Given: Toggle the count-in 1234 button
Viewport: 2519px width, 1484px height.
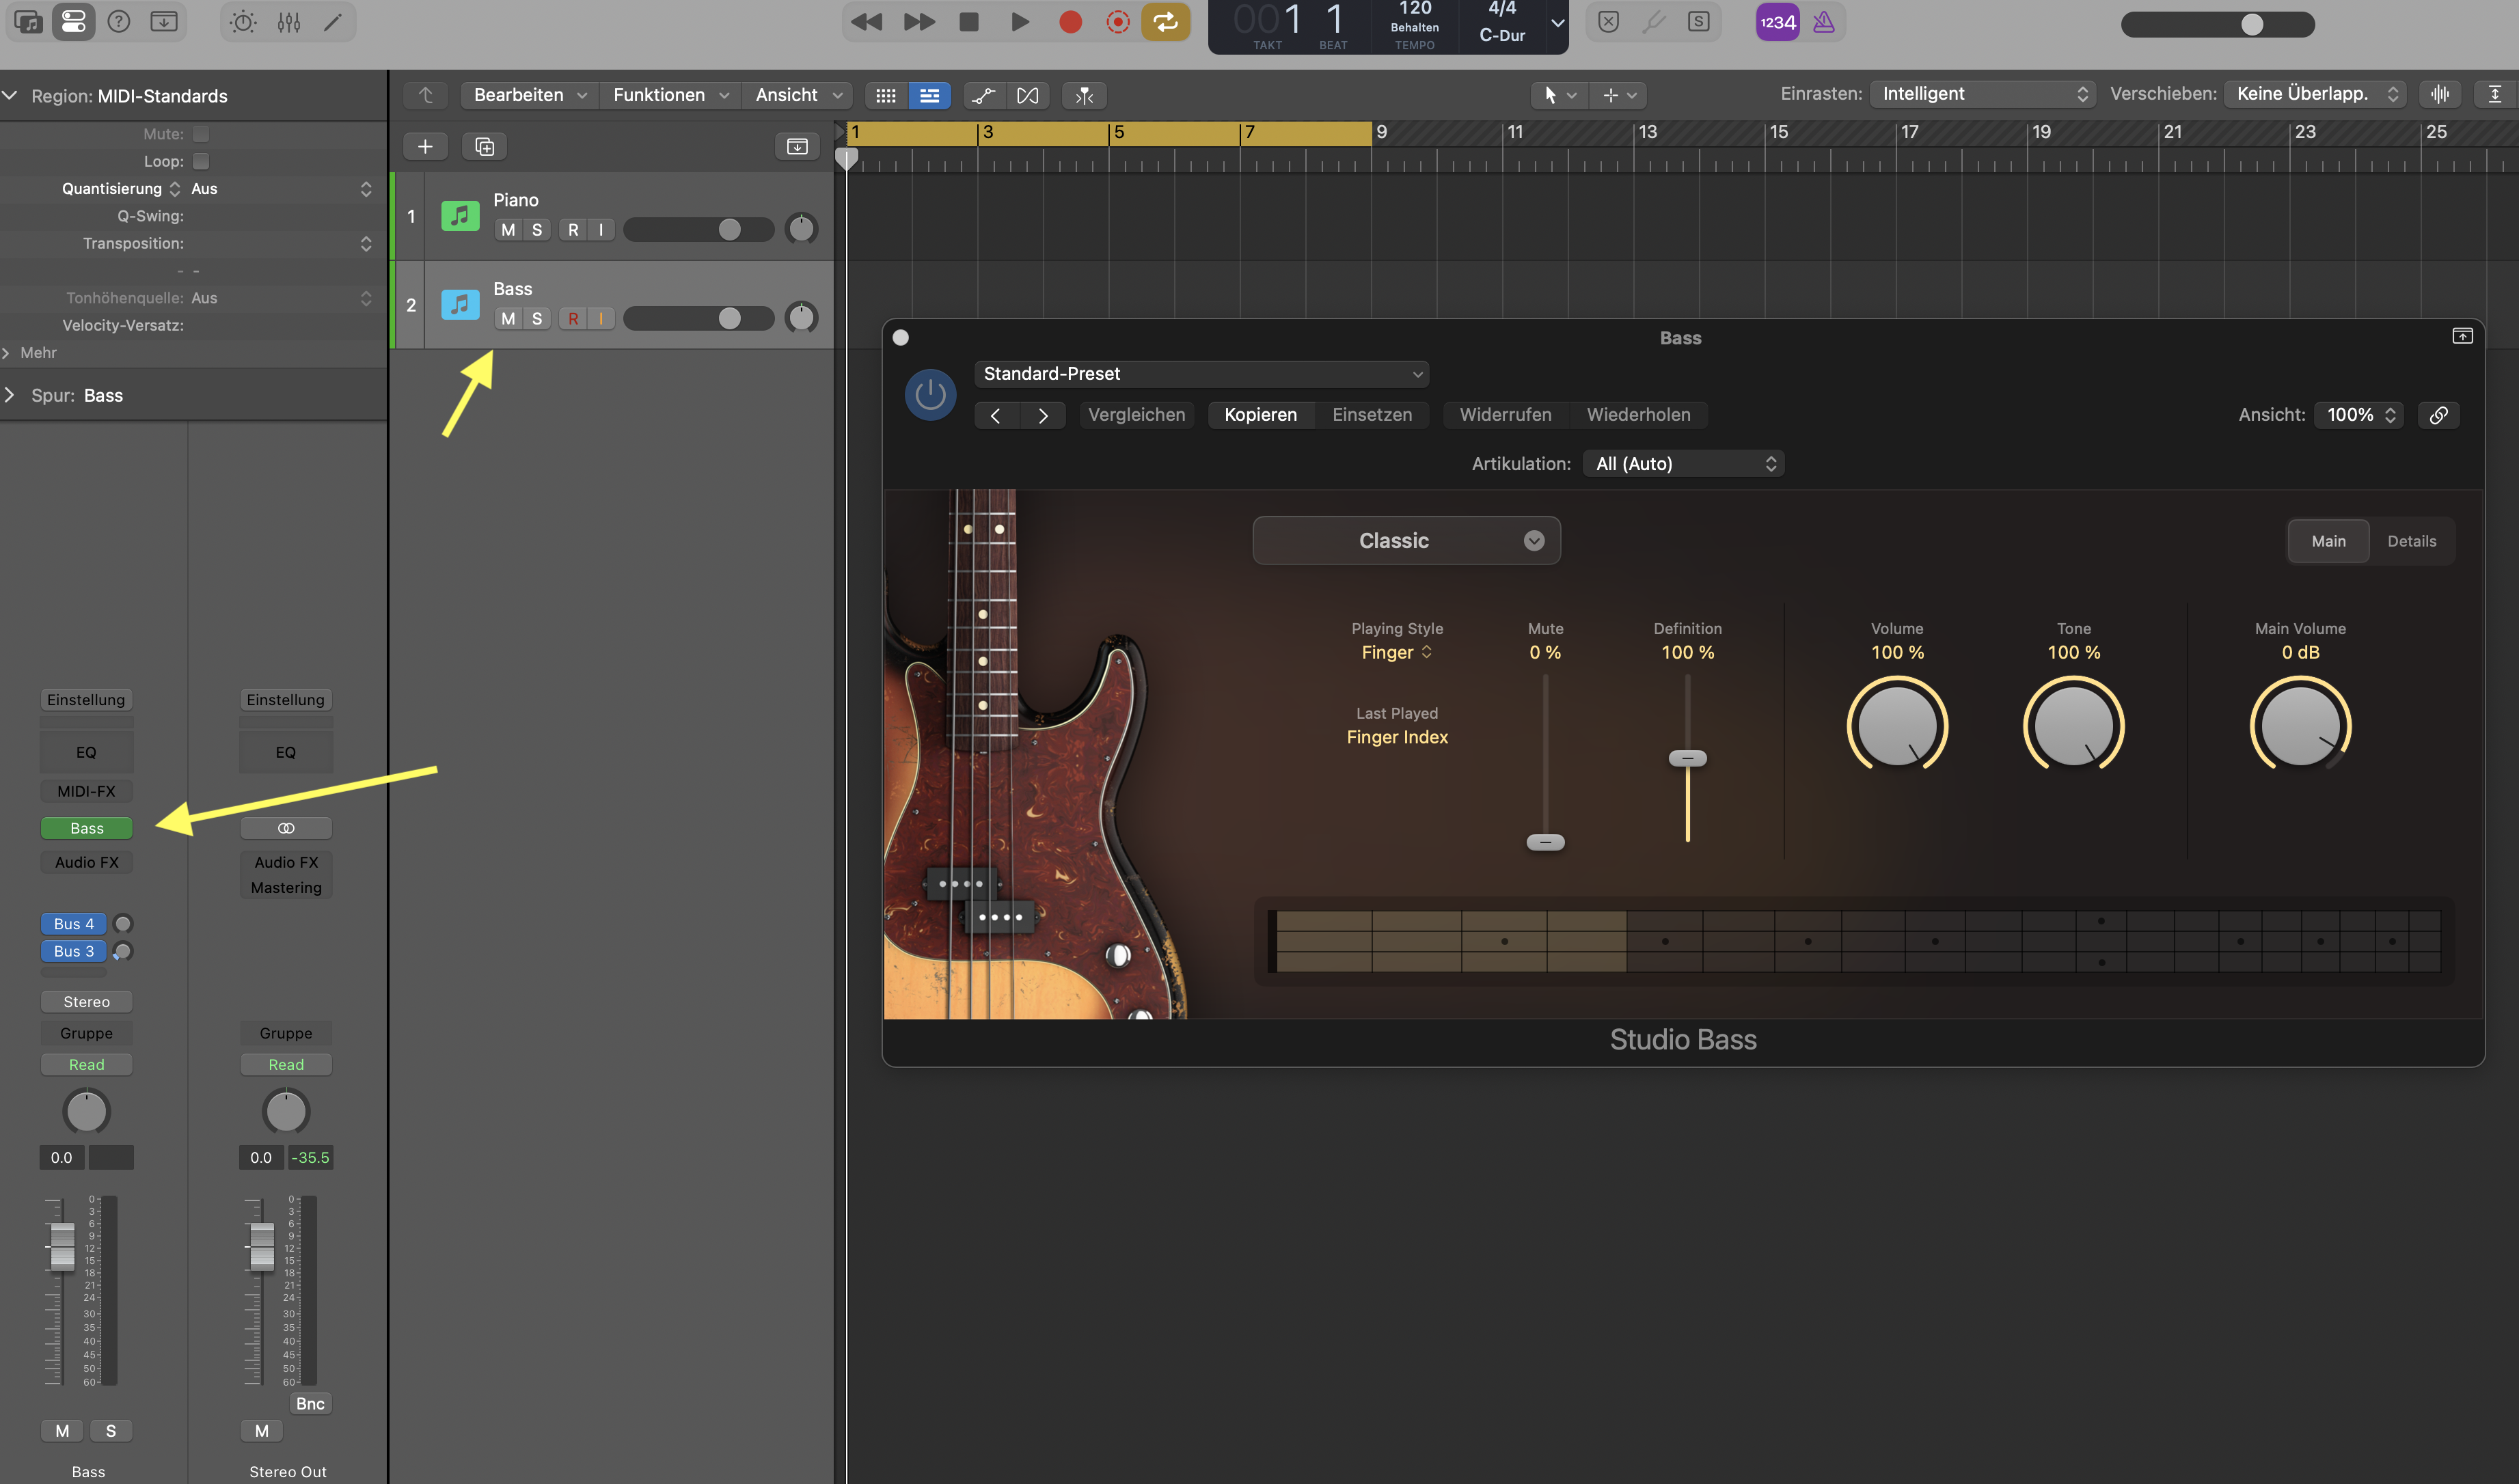Looking at the screenshot, I should [x=1778, y=22].
